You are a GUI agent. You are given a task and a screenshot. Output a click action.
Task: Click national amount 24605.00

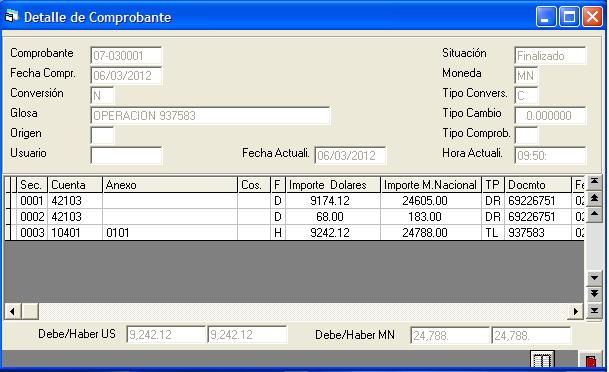click(x=431, y=201)
